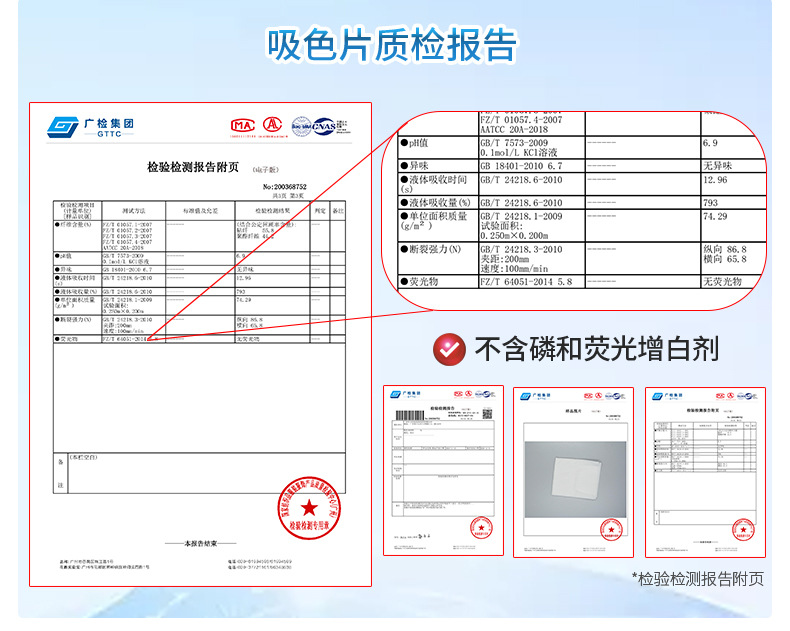Click FZ/T 64051-2014 5.8 in the enlarged table
The width and height of the screenshot is (790, 631).
tap(526, 282)
